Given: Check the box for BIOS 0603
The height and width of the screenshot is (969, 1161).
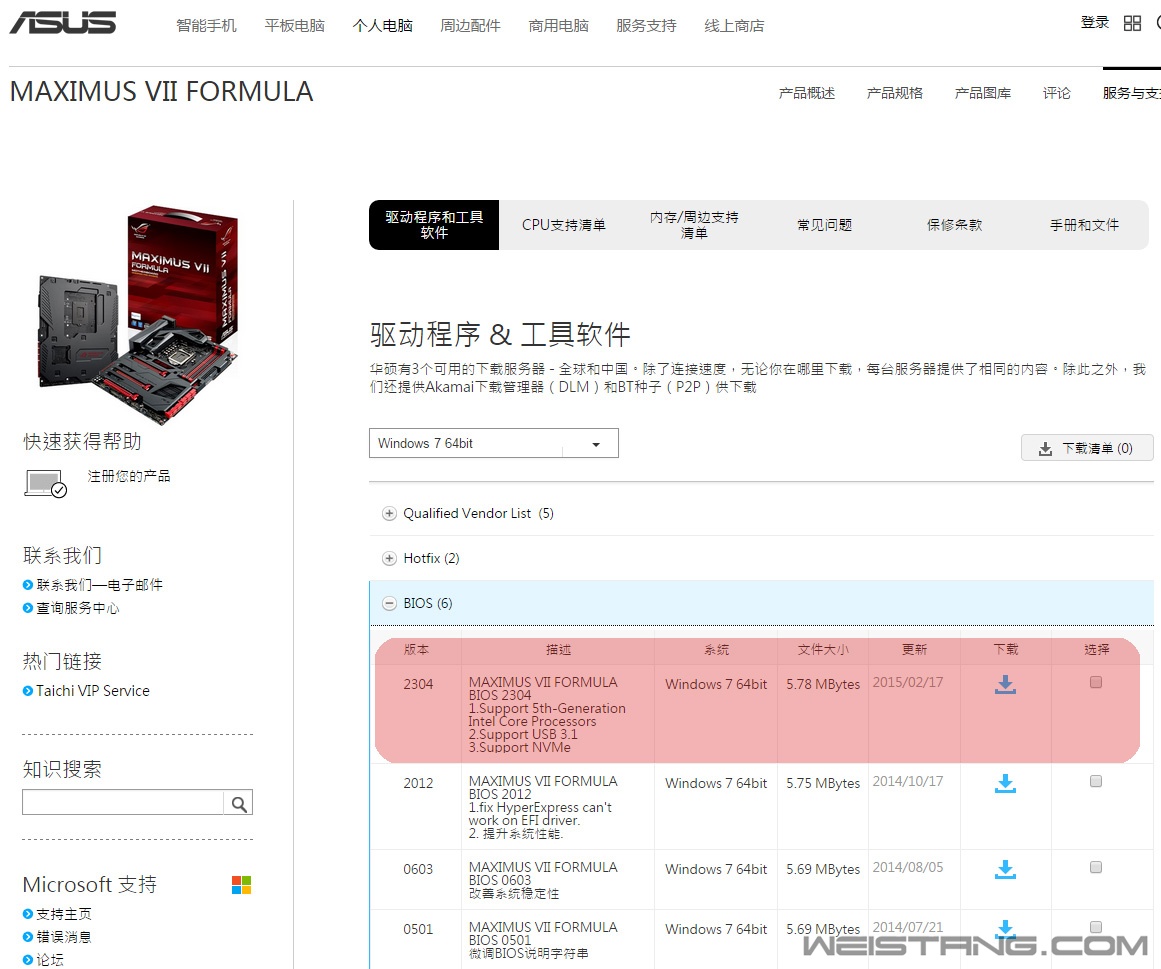Looking at the screenshot, I should [x=1096, y=867].
